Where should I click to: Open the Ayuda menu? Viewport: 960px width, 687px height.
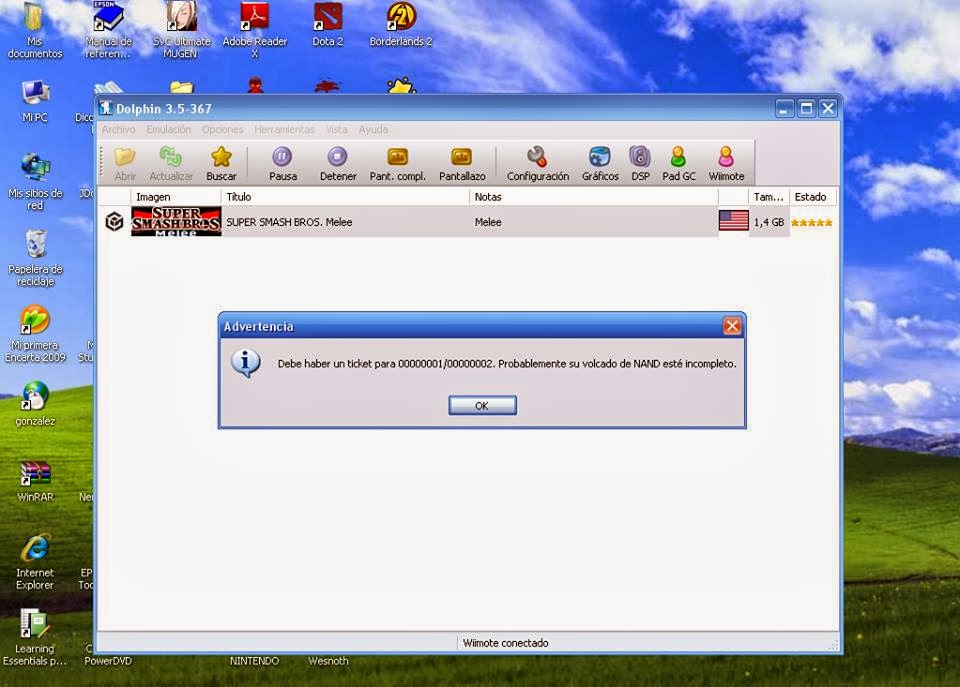370,129
